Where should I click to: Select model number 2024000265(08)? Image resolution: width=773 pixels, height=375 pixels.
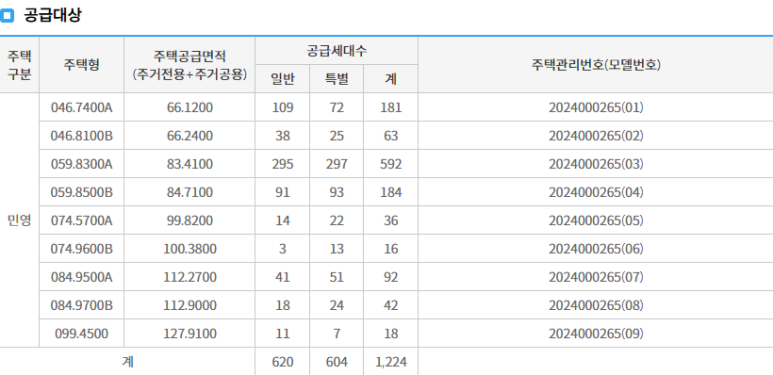point(596,306)
